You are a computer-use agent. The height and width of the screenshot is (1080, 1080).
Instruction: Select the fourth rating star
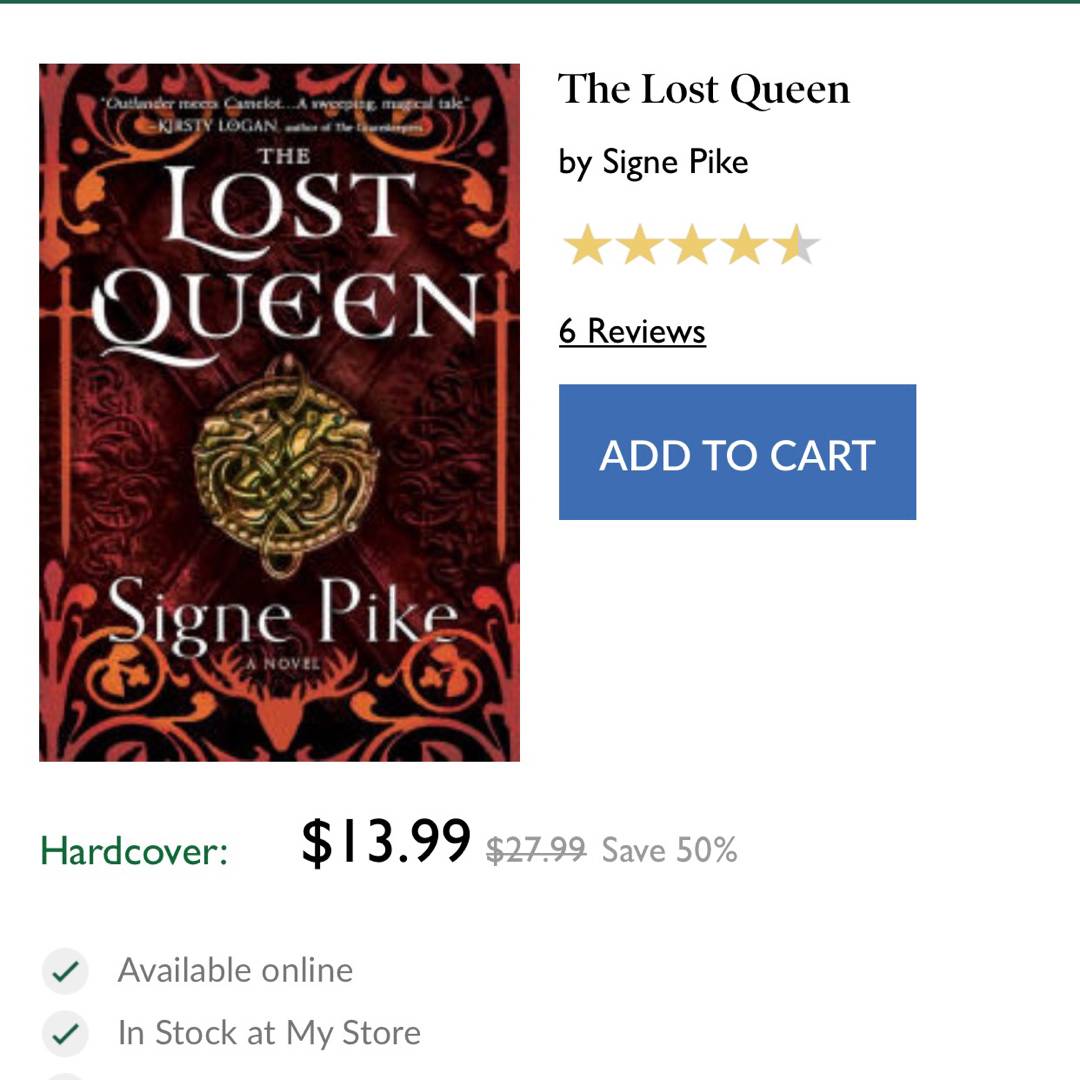[x=745, y=246]
